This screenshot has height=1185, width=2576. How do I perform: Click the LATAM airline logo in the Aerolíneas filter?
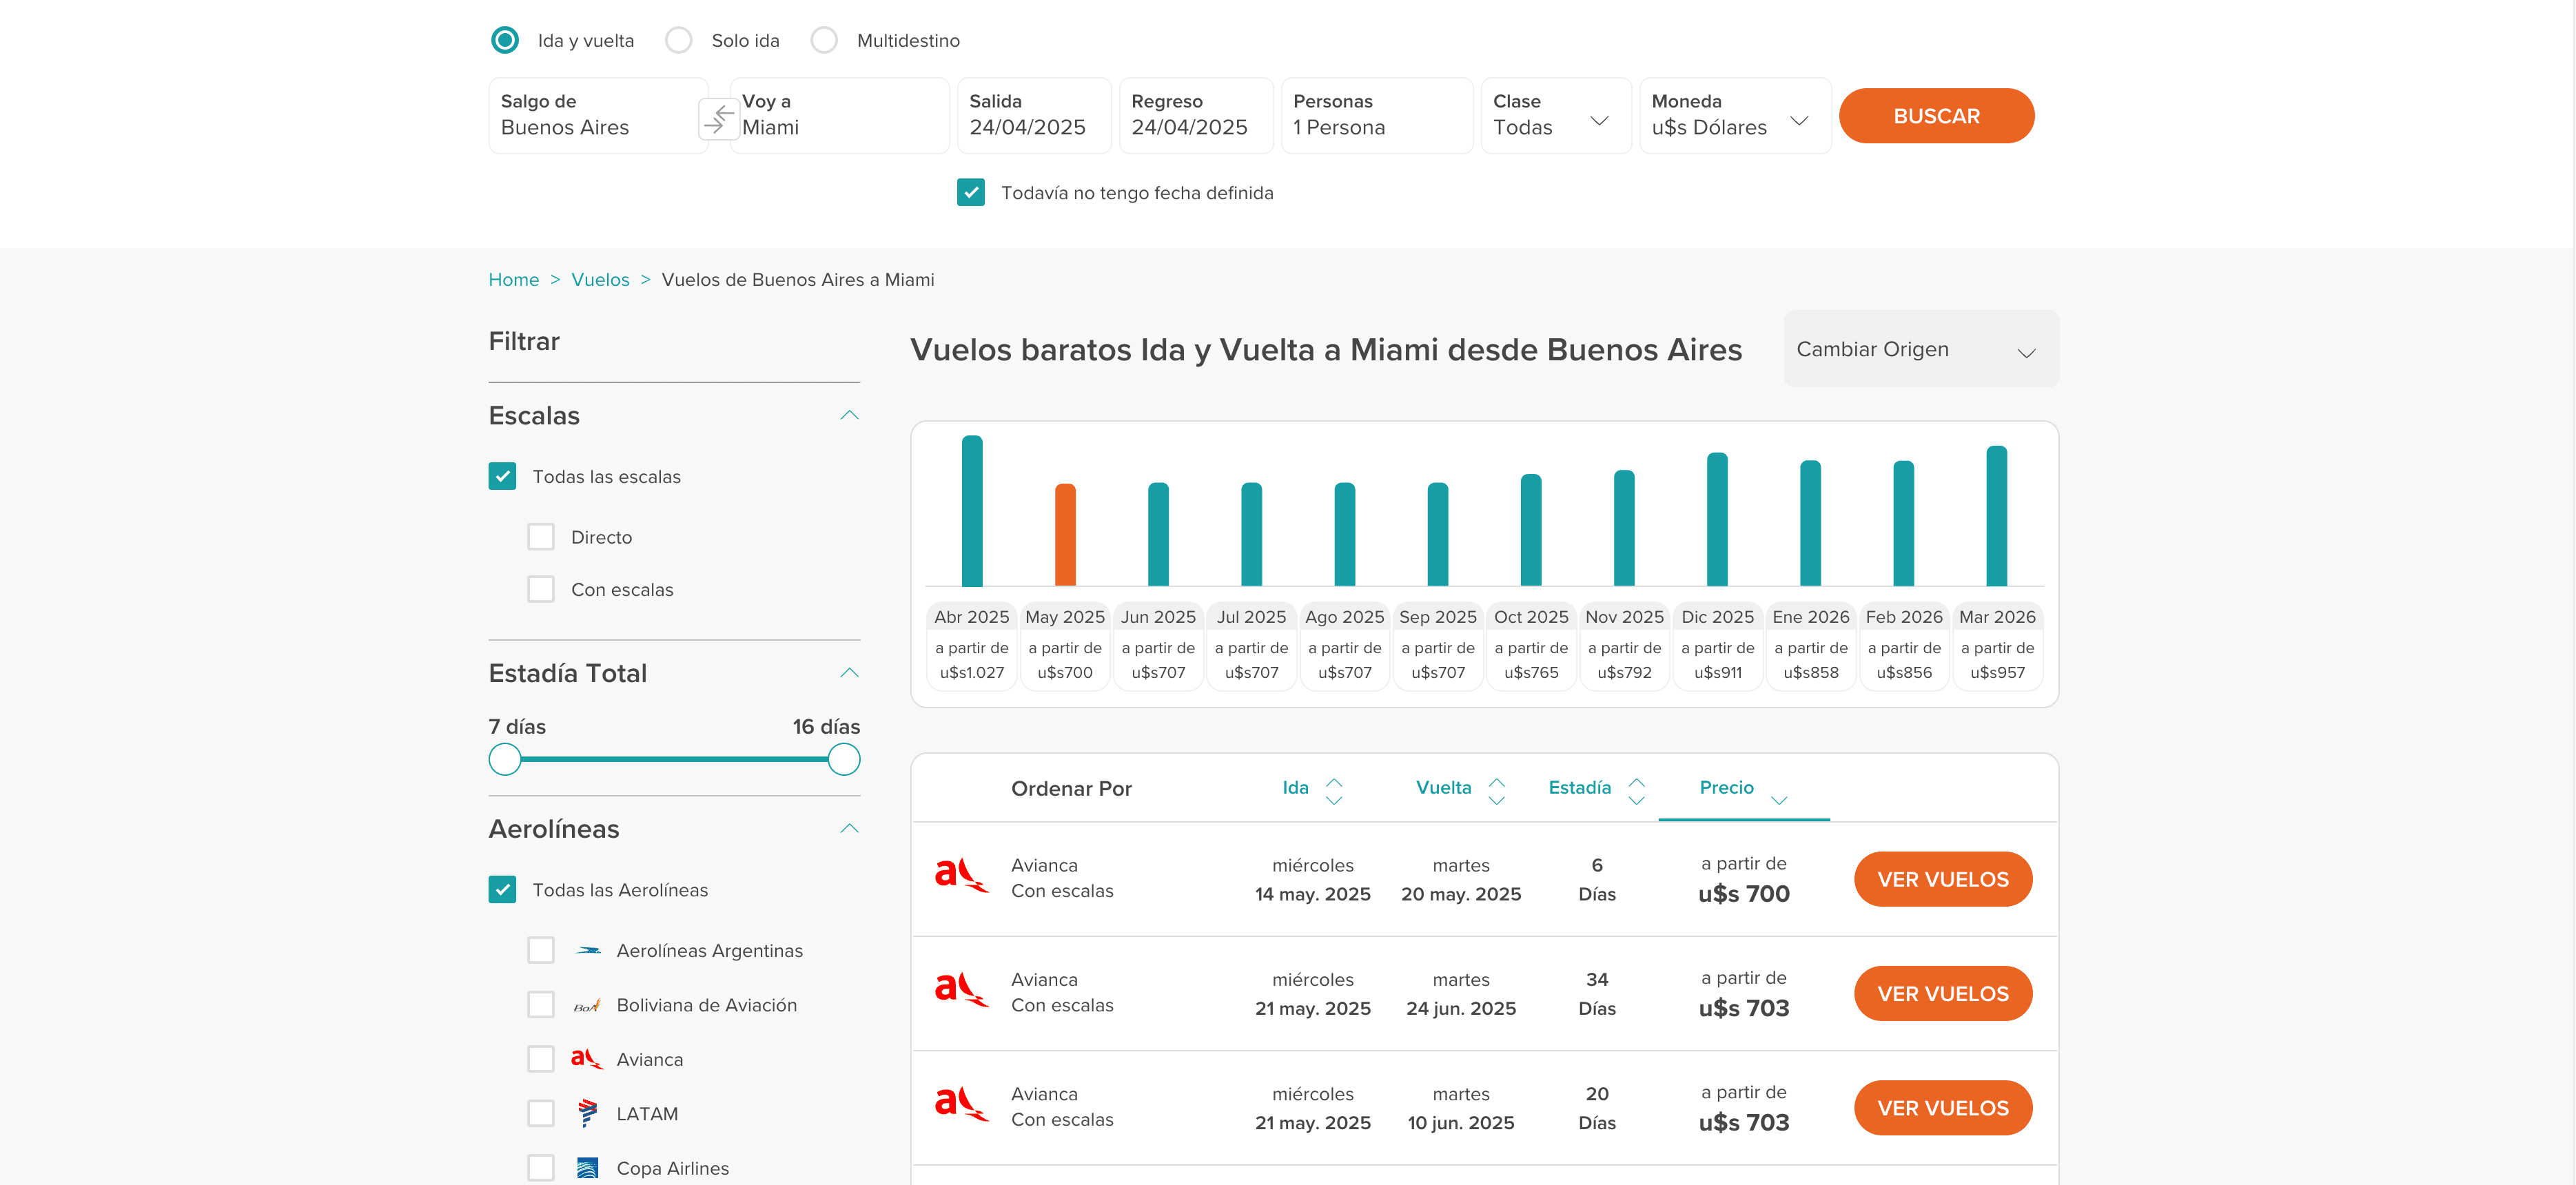(x=588, y=1113)
